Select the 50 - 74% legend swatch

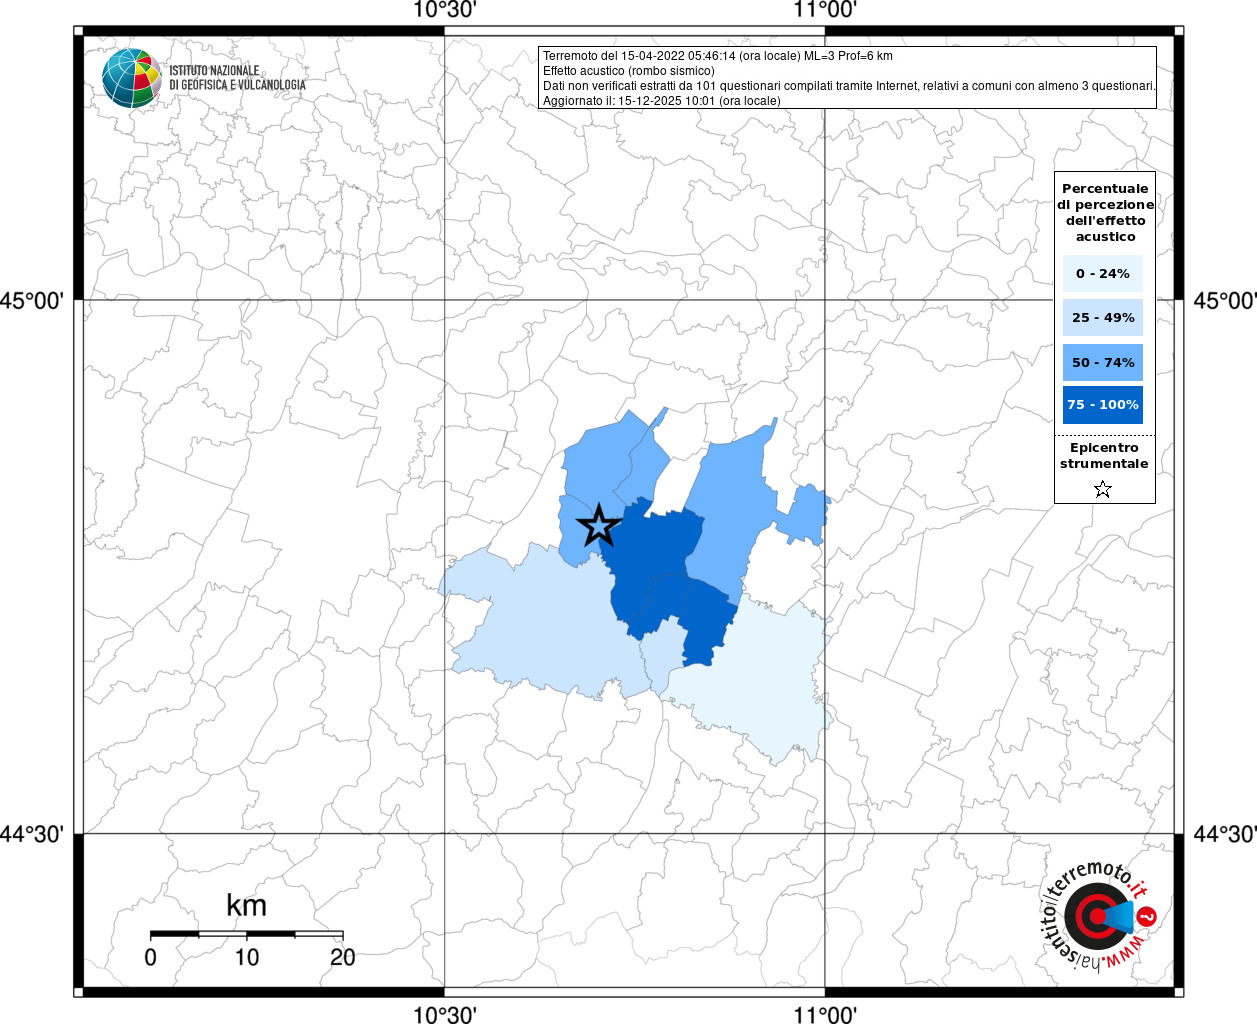click(x=1103, y=362)
